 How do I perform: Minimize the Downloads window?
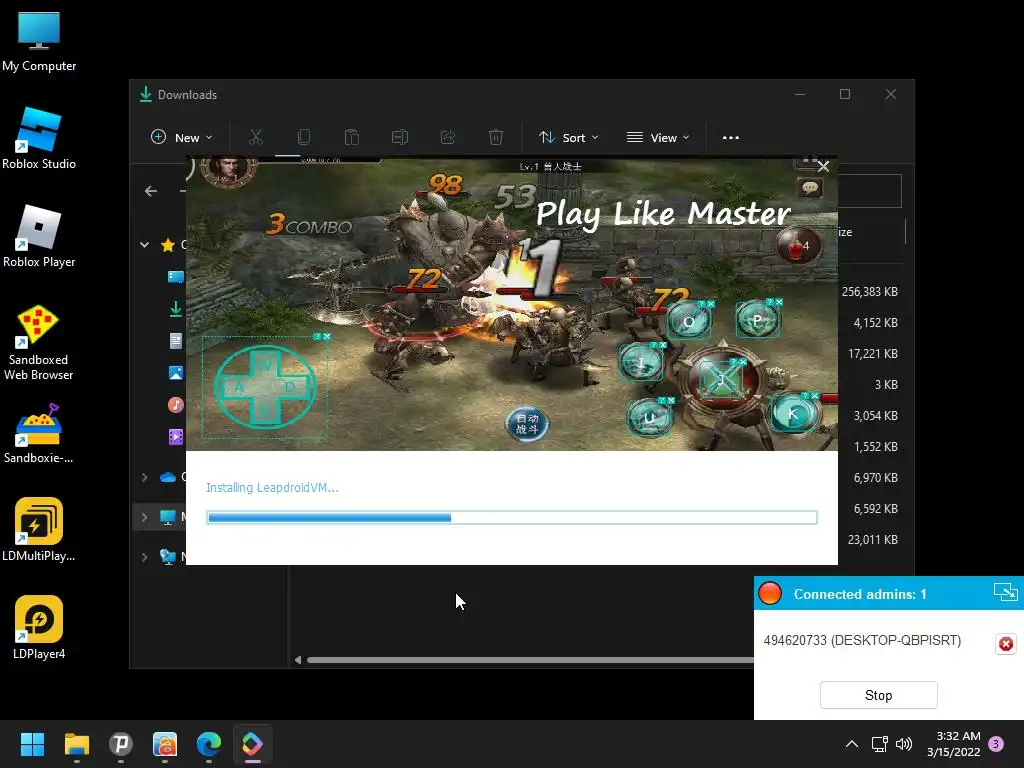click(799, 94)
